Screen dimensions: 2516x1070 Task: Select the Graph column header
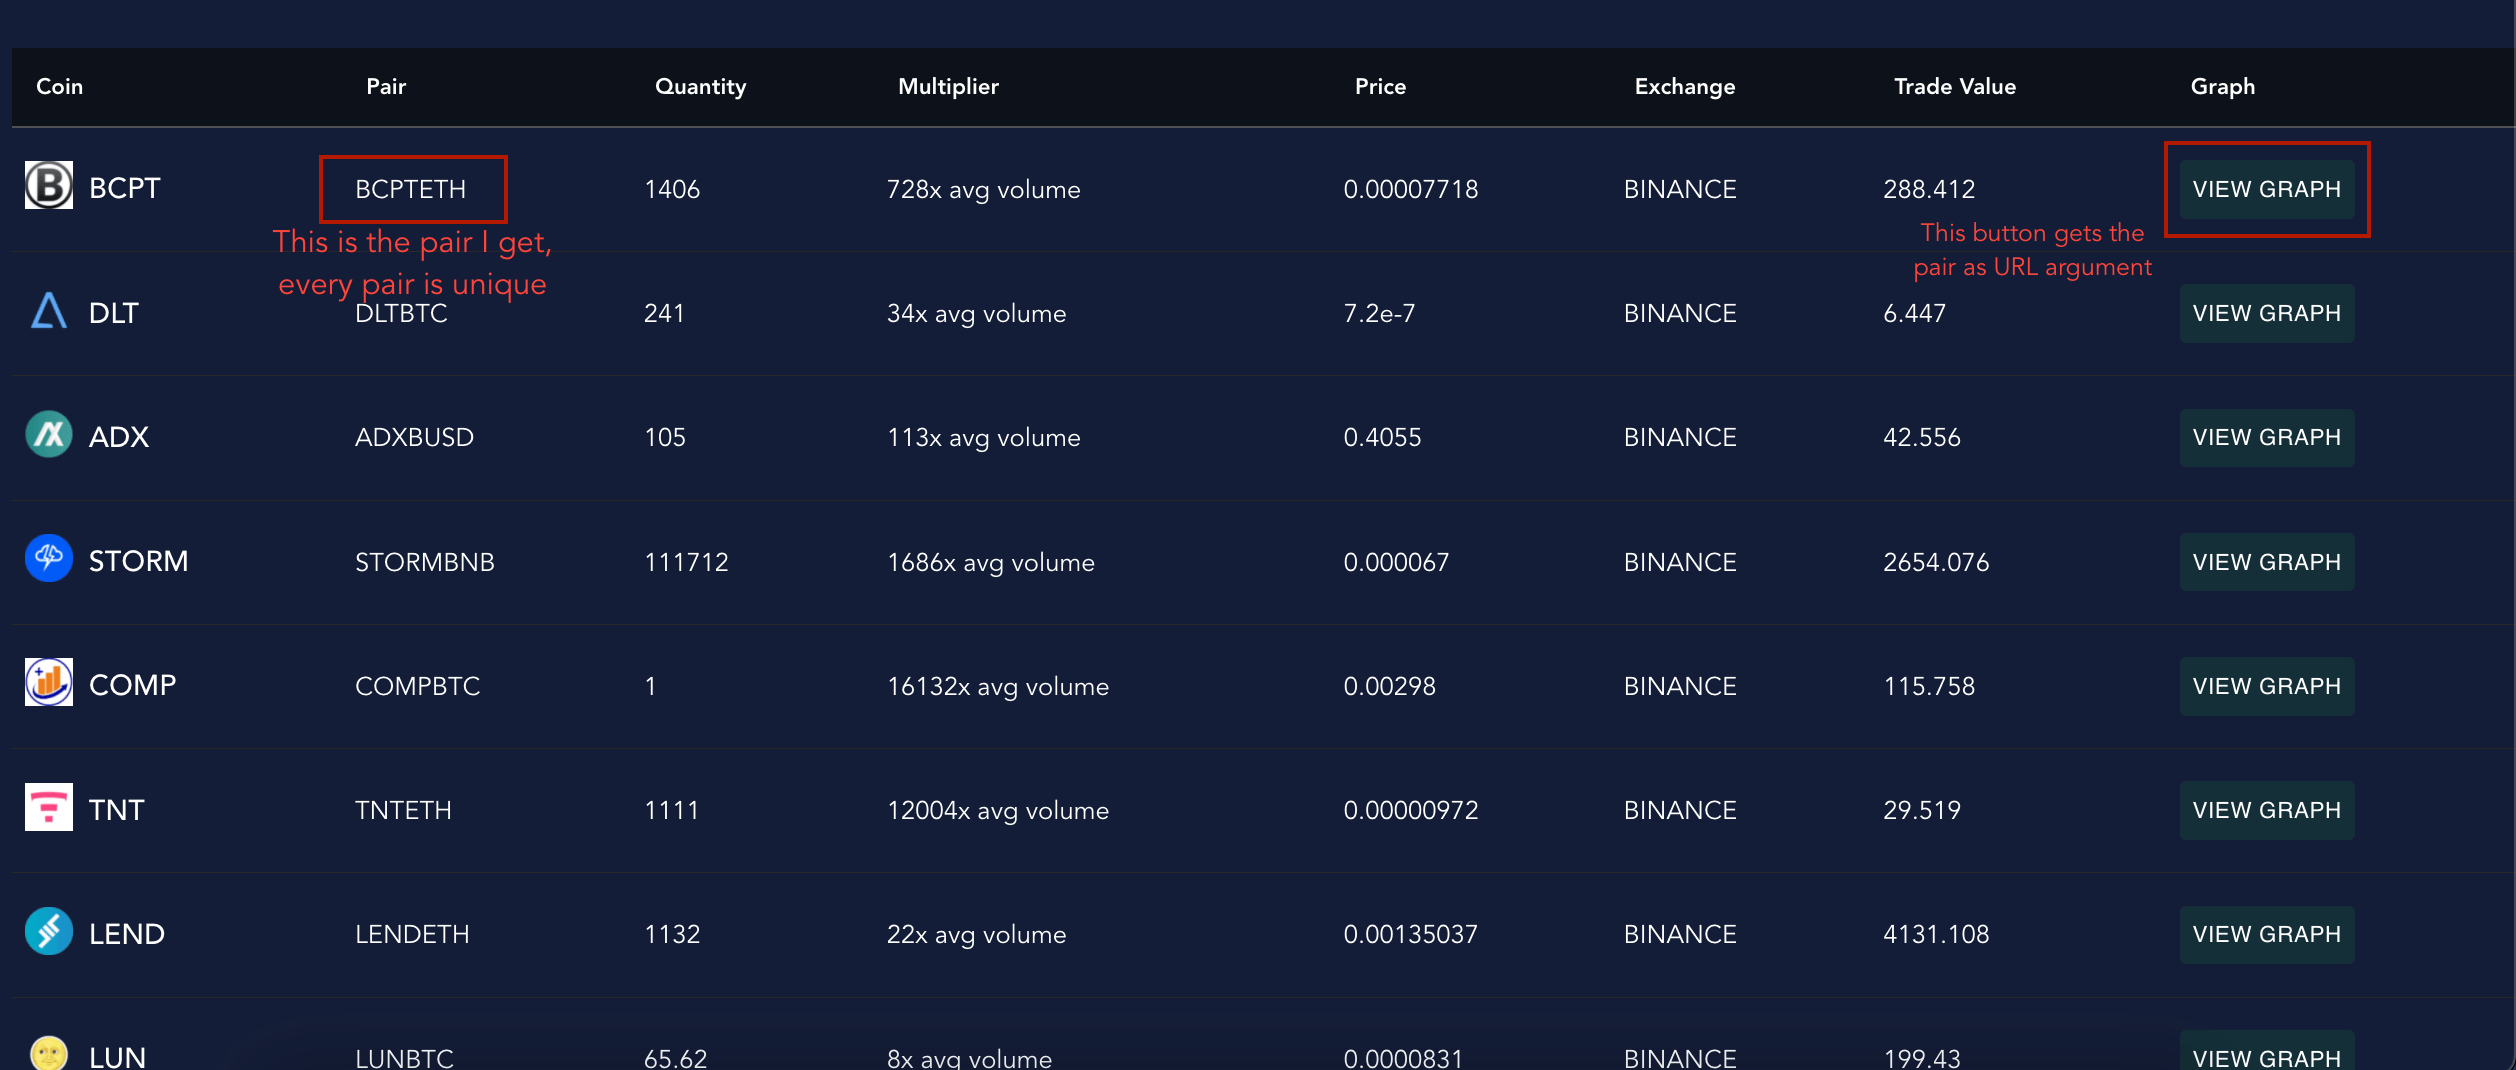[x=2223, y=86]
